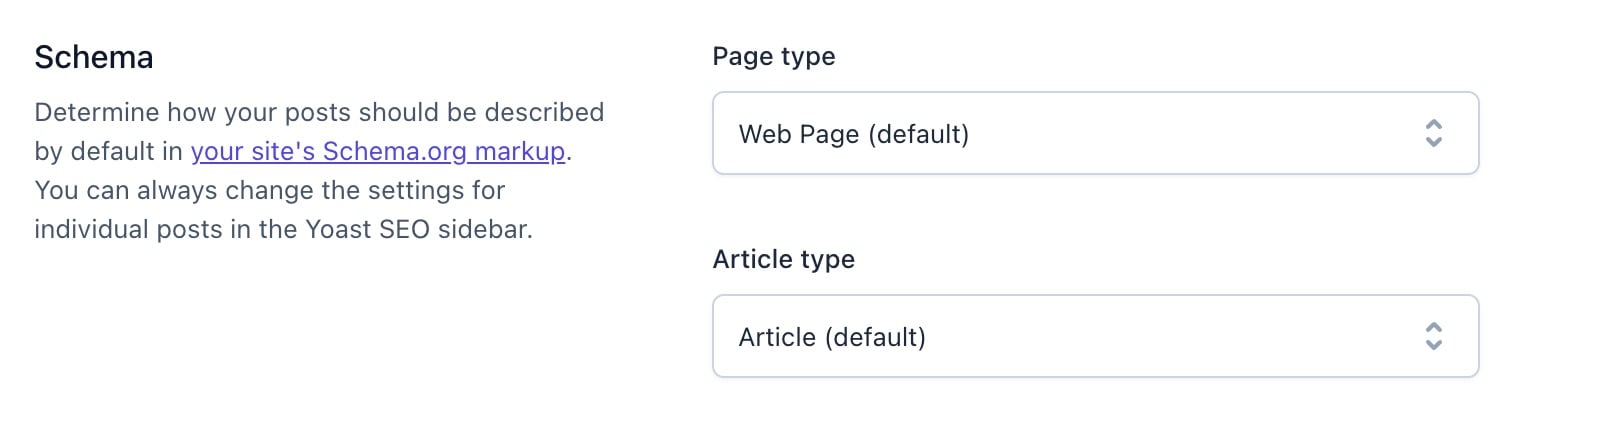Screen dimensions: 1602x432
Task: Open the Article type dropdown
Action: click(x=1095, y=336)
